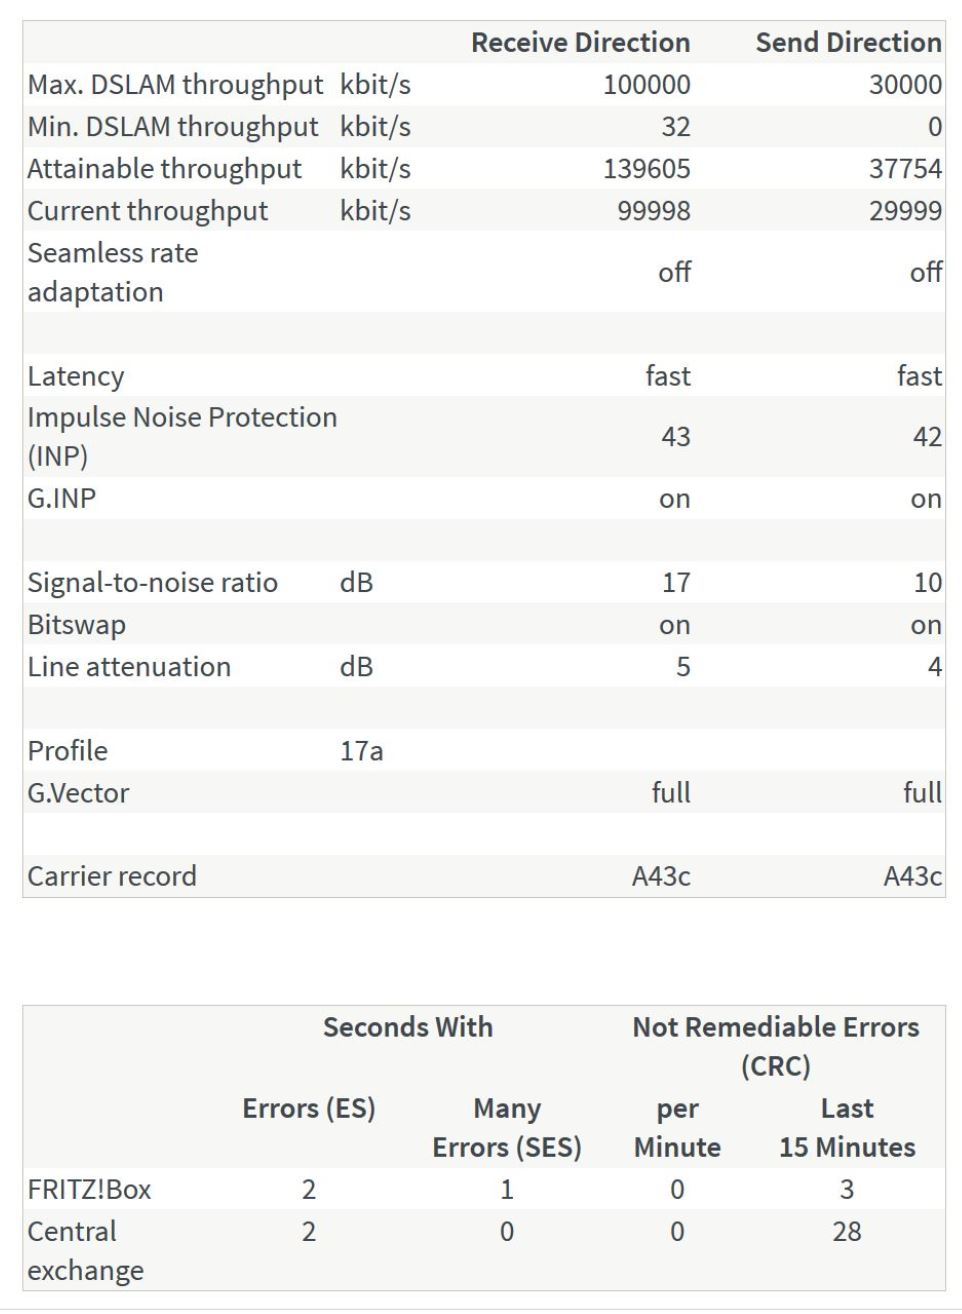The width and height of the screenshot is (962, 1314).
Task: Select the G.INP row label
Action: [62, 498]
